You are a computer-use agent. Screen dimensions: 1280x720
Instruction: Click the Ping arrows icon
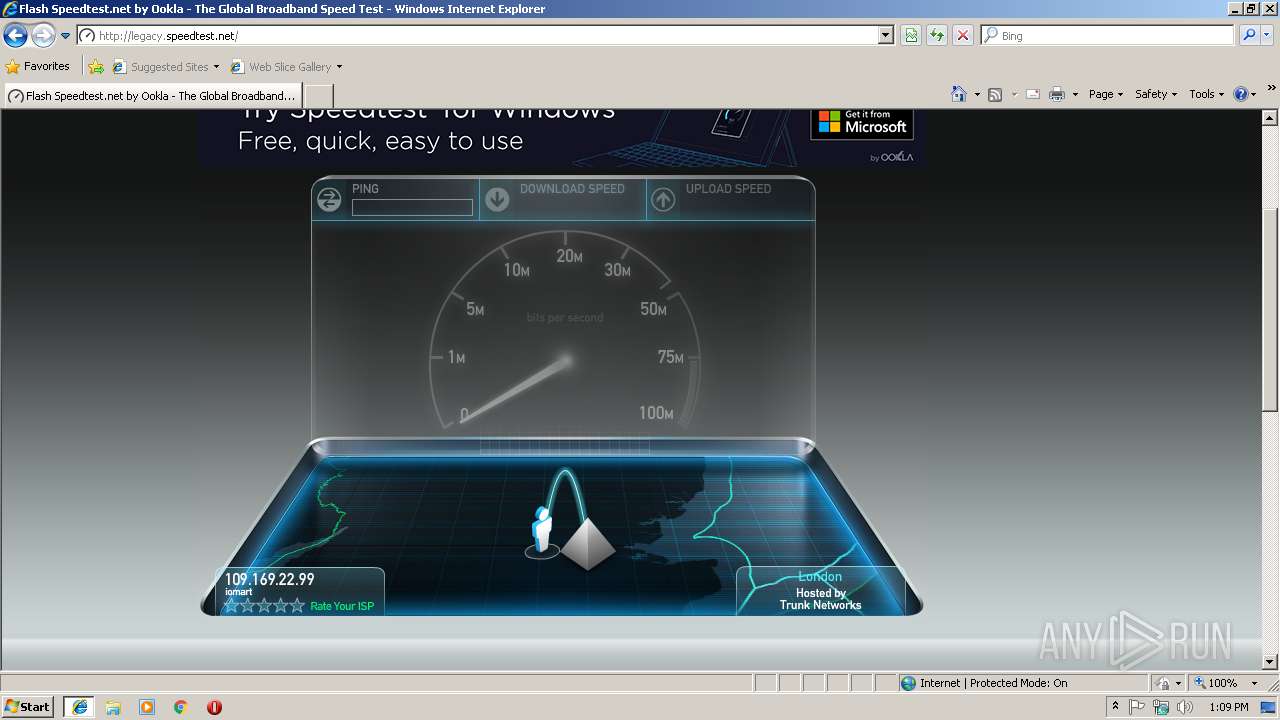point(329,200)
